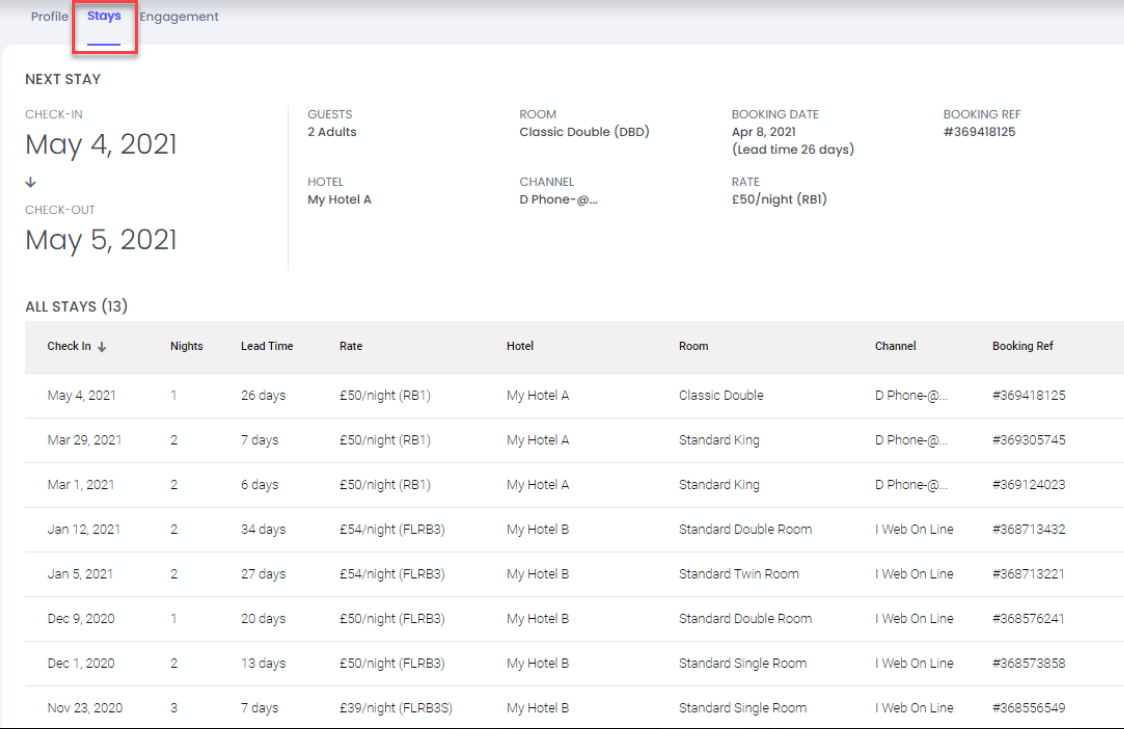Go to the Engagement tab
This screenshot has height=729, width=1124.
[x=179, y=17]
